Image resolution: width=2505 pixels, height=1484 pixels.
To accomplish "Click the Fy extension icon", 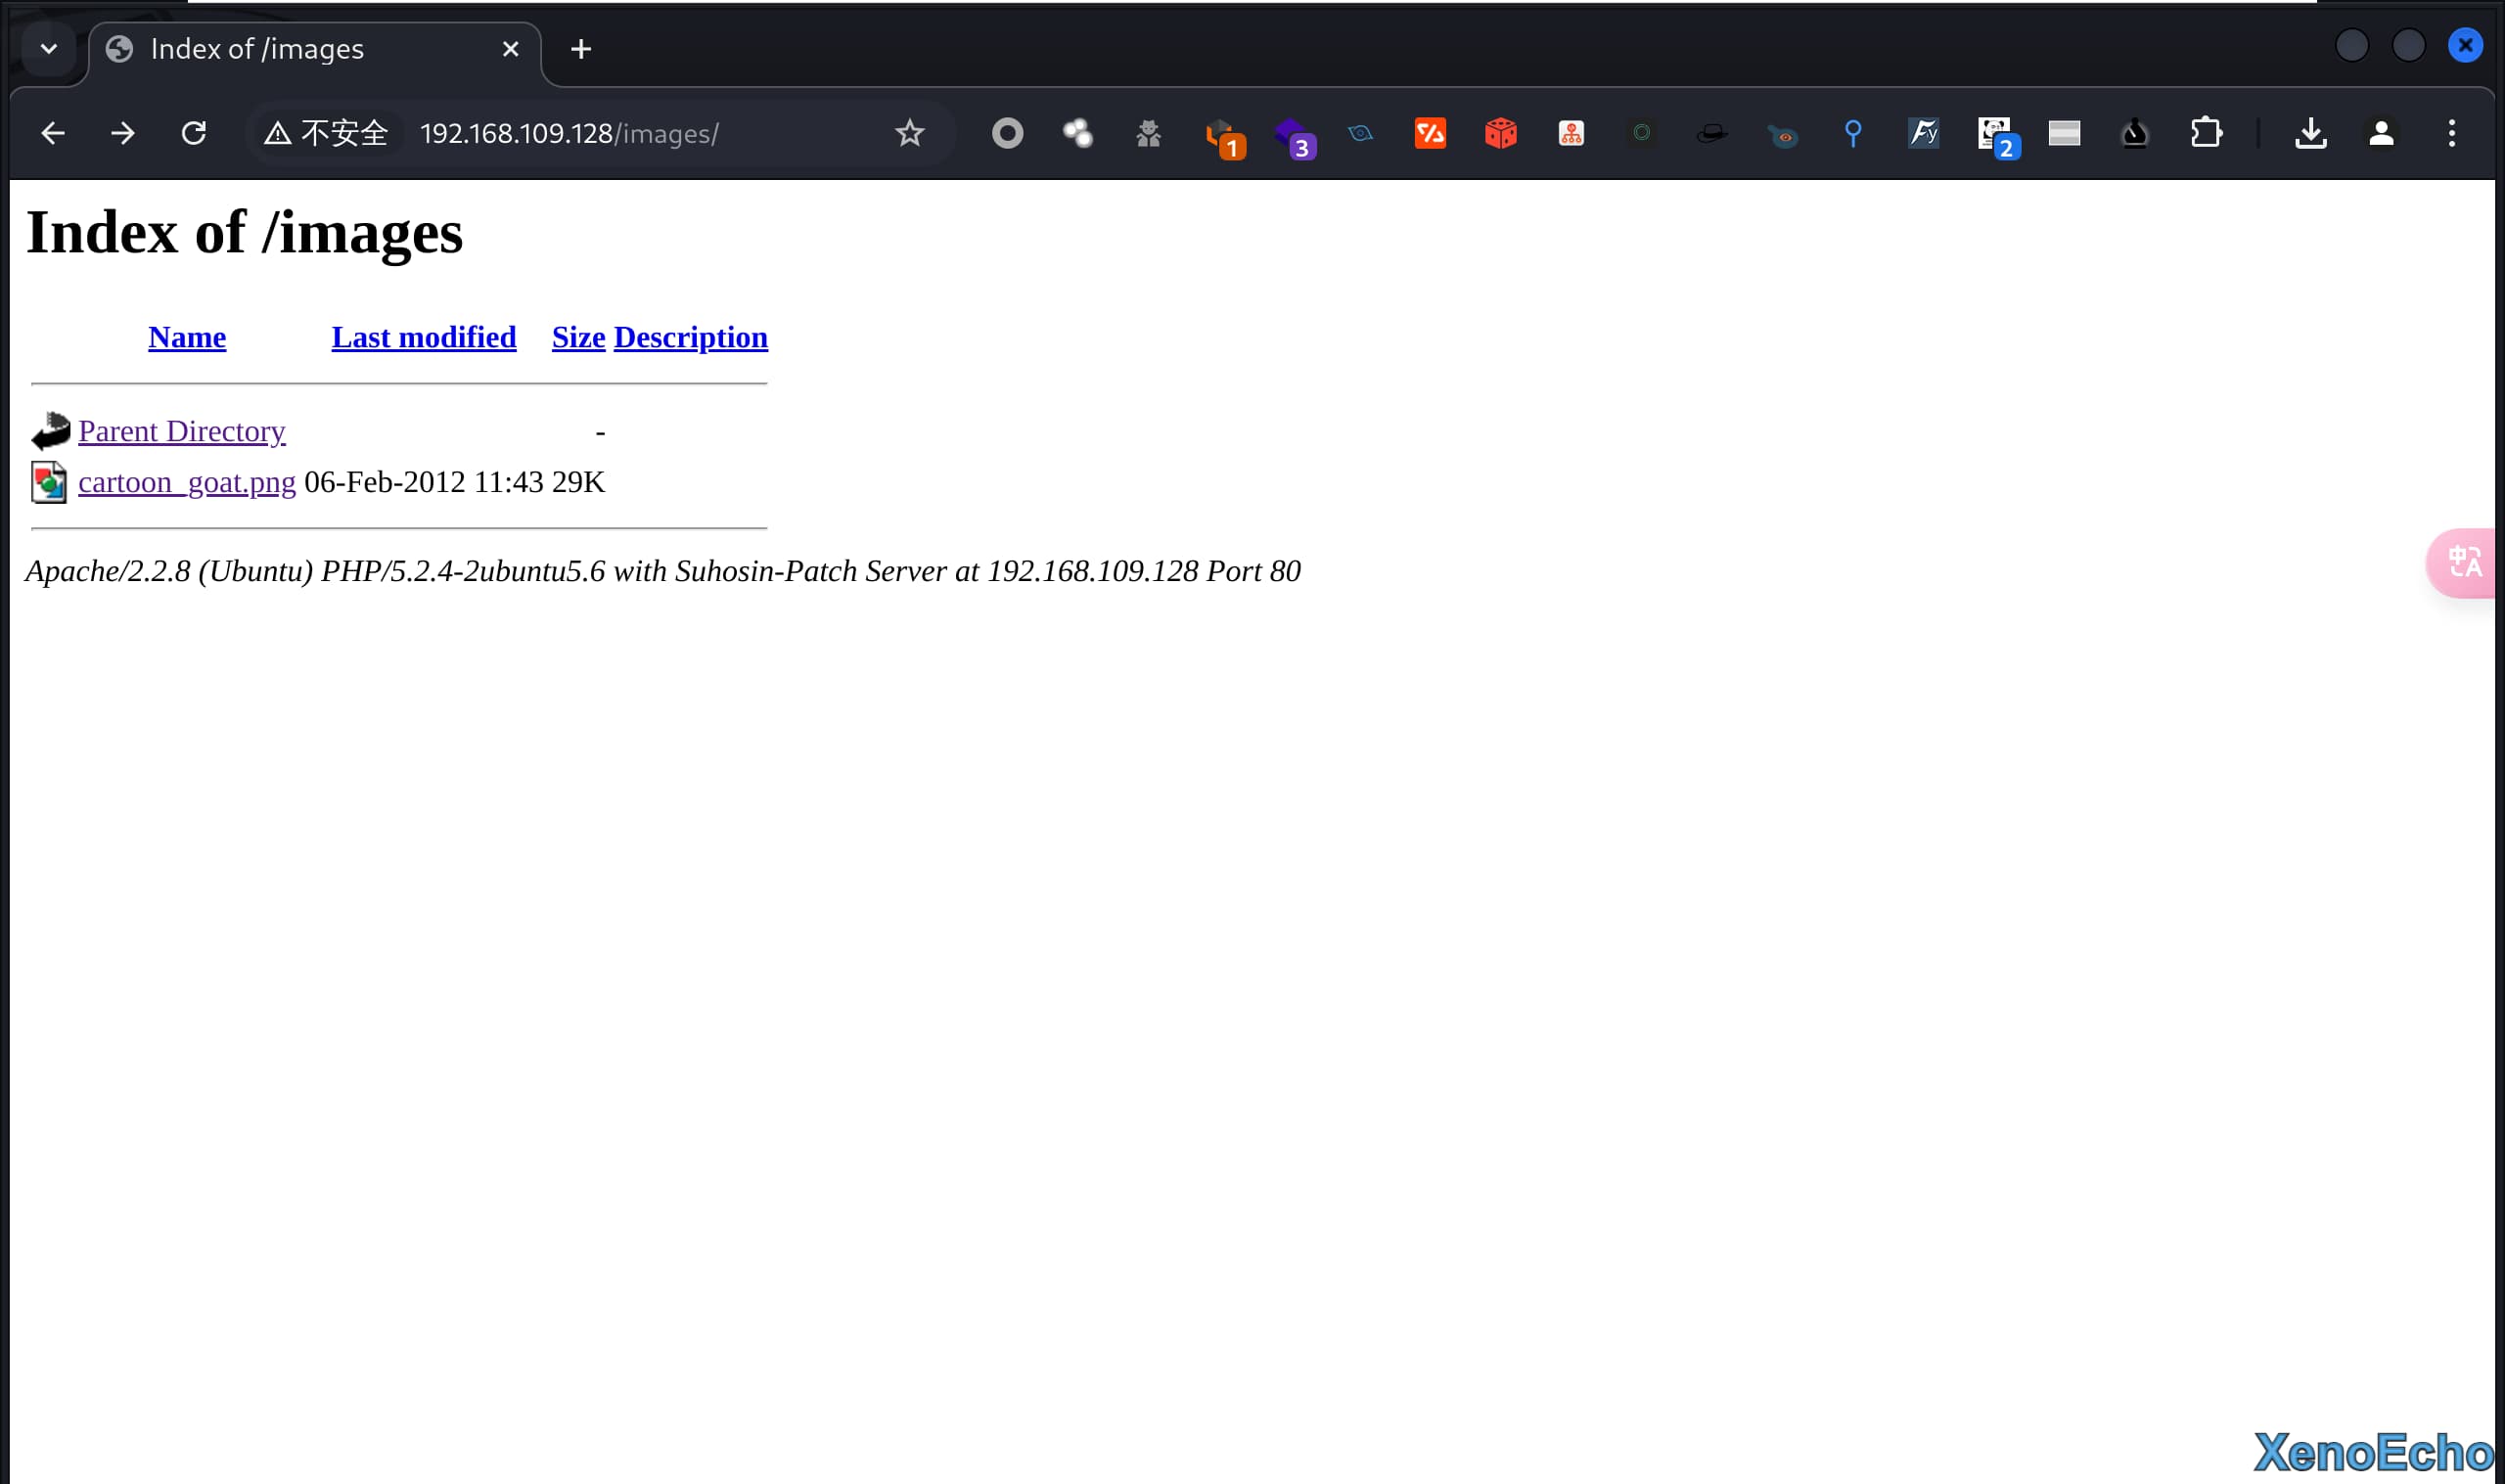I will pos(1922,133).
